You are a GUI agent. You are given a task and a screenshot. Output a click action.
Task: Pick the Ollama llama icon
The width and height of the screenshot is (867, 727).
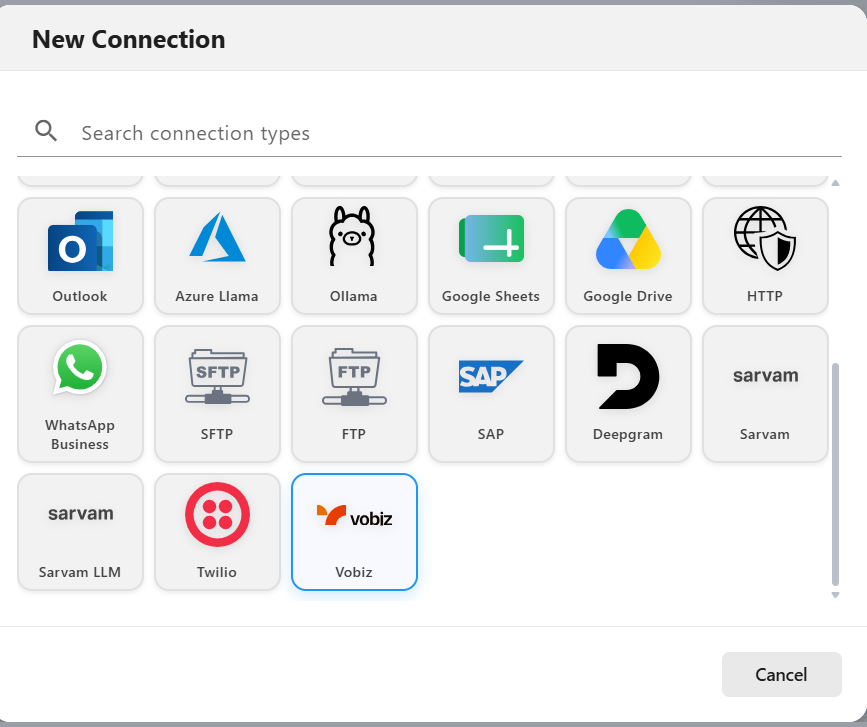click(352, 238)
